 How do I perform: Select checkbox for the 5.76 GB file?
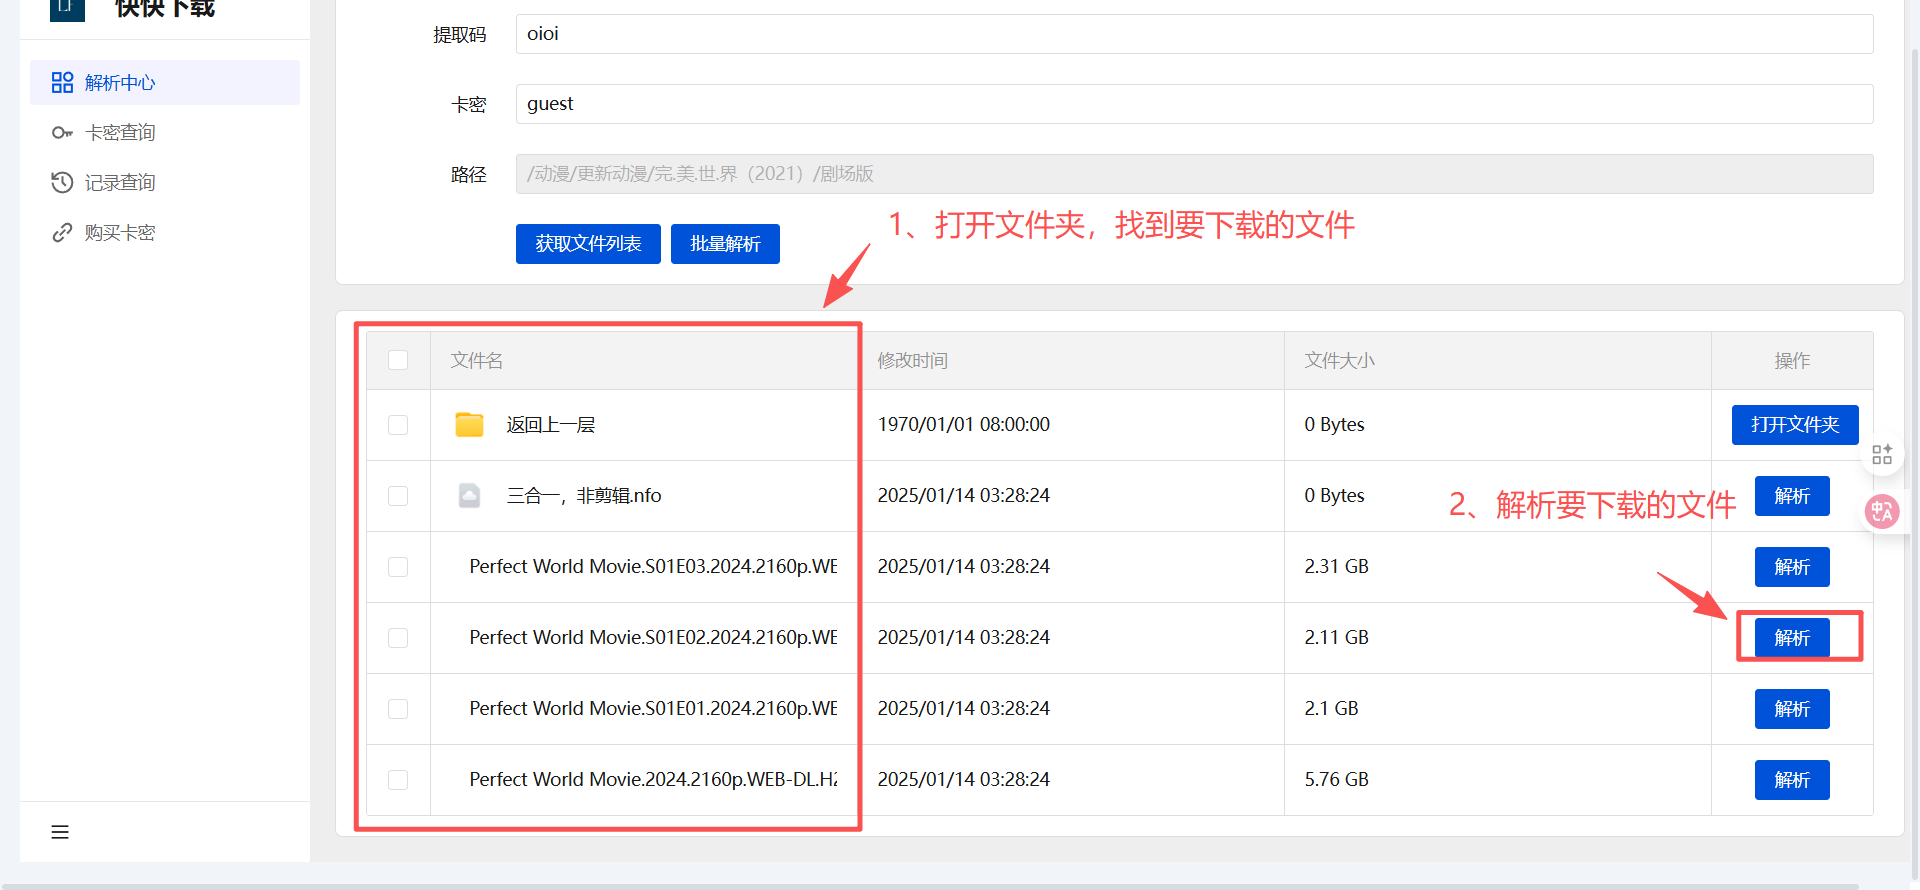(398, 780)
